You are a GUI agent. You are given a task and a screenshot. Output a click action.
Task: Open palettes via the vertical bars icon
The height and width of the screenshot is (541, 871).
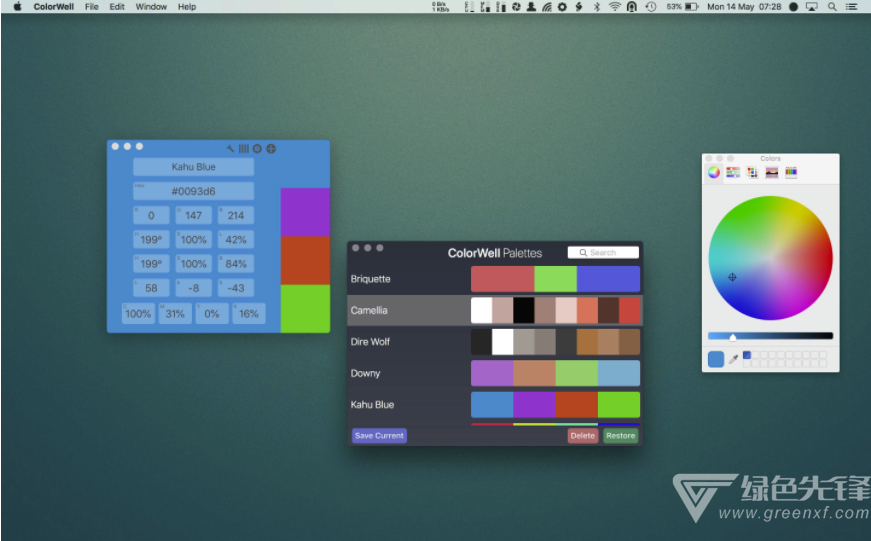[243, 148]
